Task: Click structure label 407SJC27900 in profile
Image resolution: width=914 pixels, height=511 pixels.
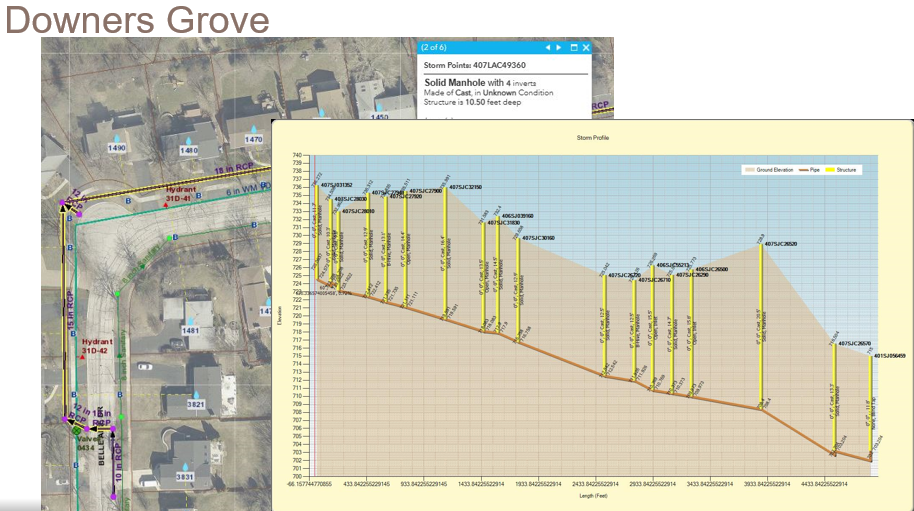Action: click(426, 191)
